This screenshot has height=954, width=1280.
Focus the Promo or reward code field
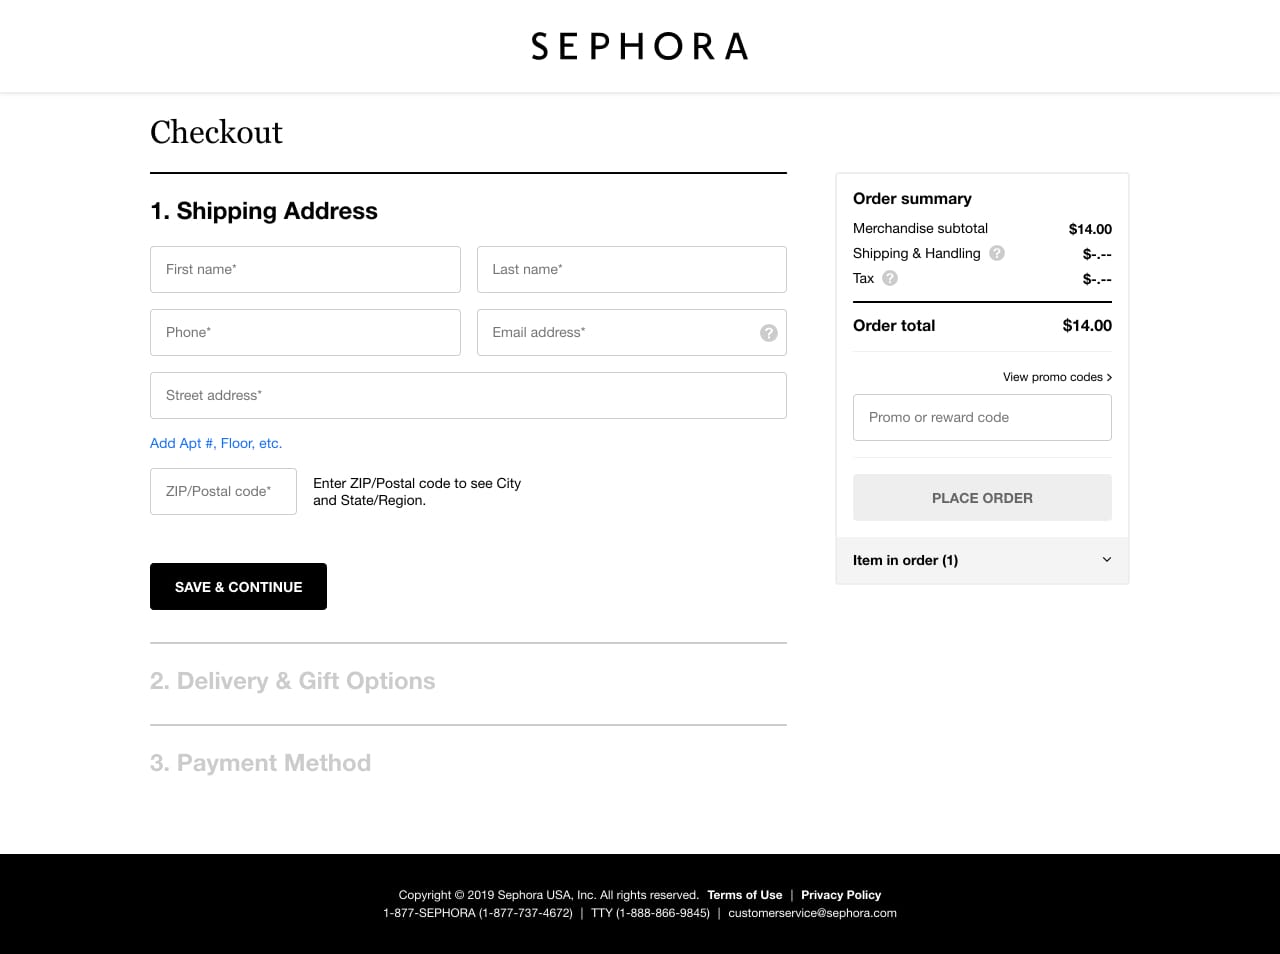(x=982, y=417)
